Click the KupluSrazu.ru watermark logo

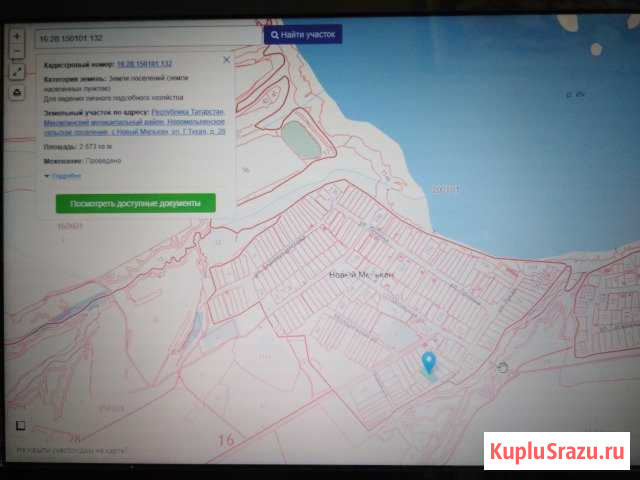[558, 447]
